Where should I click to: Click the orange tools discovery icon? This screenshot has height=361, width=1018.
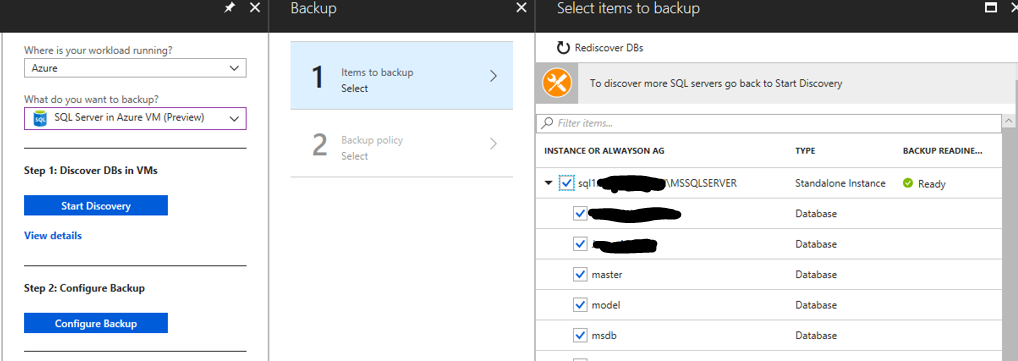pyautogui.click(x=557, y=83)
